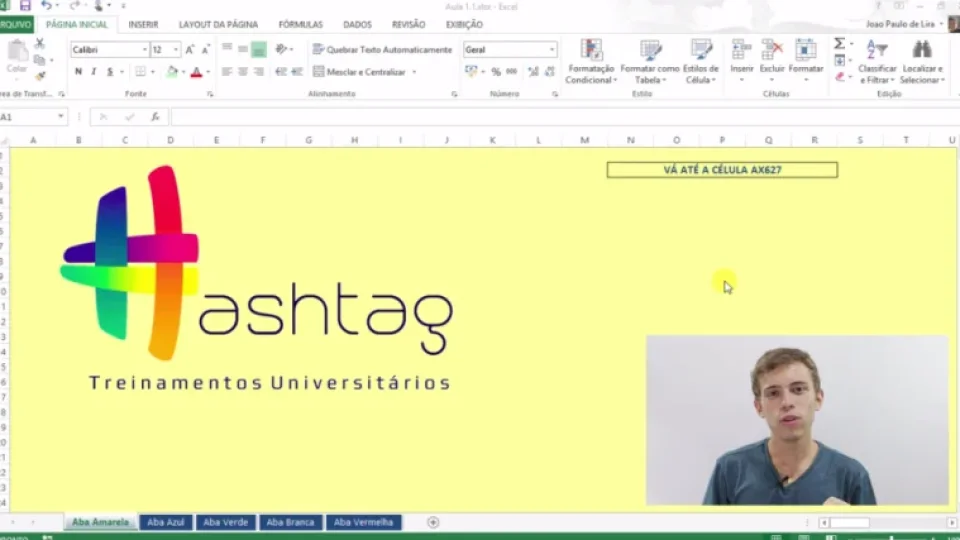Toggle Italic (I) formatting
Image resolution: width=960 pixels, height=540 pixels.
tap(94, 72)
